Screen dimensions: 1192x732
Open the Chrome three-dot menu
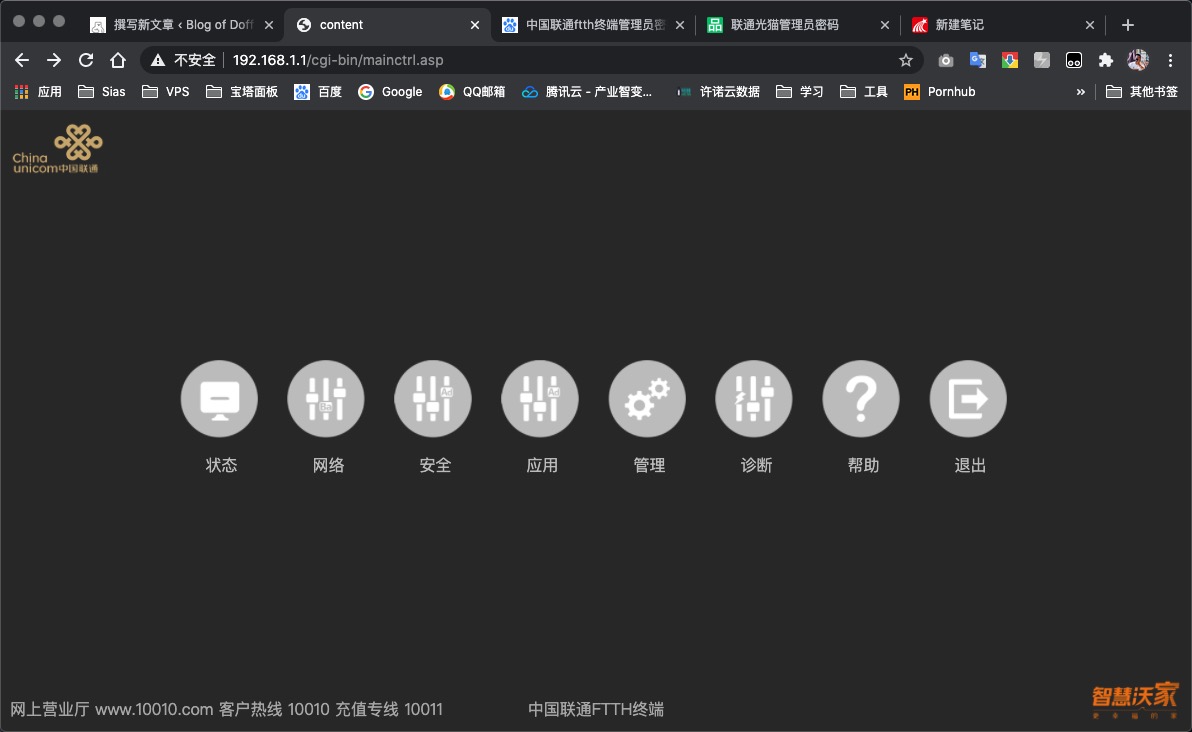[1170, 60]
